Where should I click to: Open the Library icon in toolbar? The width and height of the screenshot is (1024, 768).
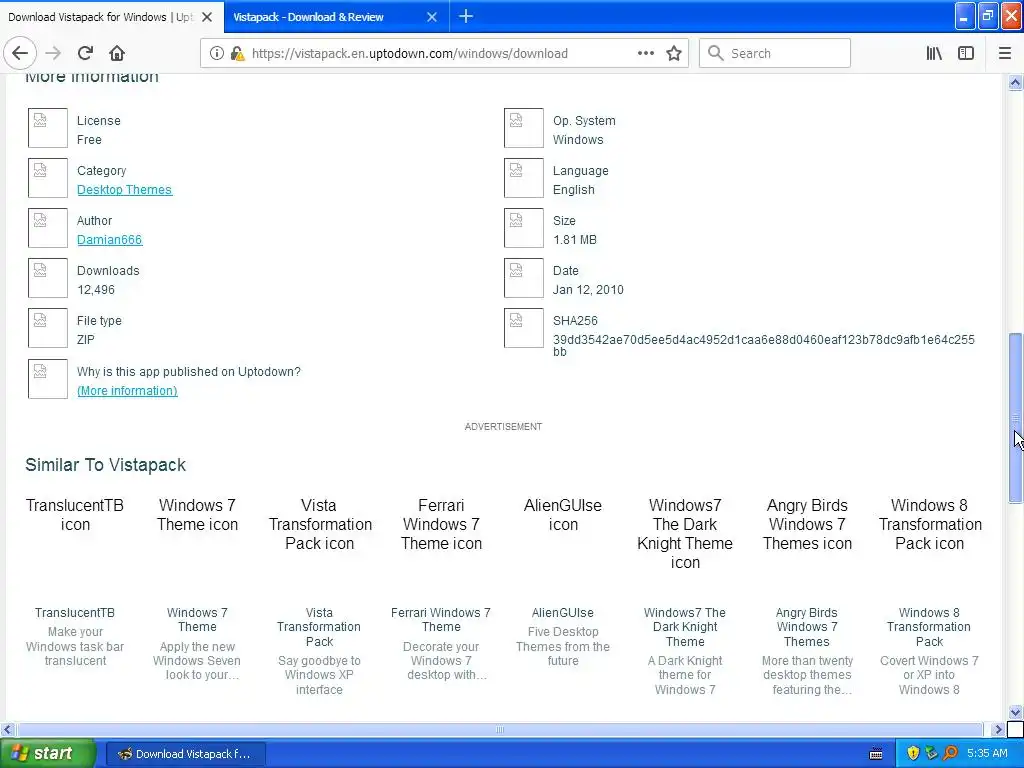pos(934,53)
